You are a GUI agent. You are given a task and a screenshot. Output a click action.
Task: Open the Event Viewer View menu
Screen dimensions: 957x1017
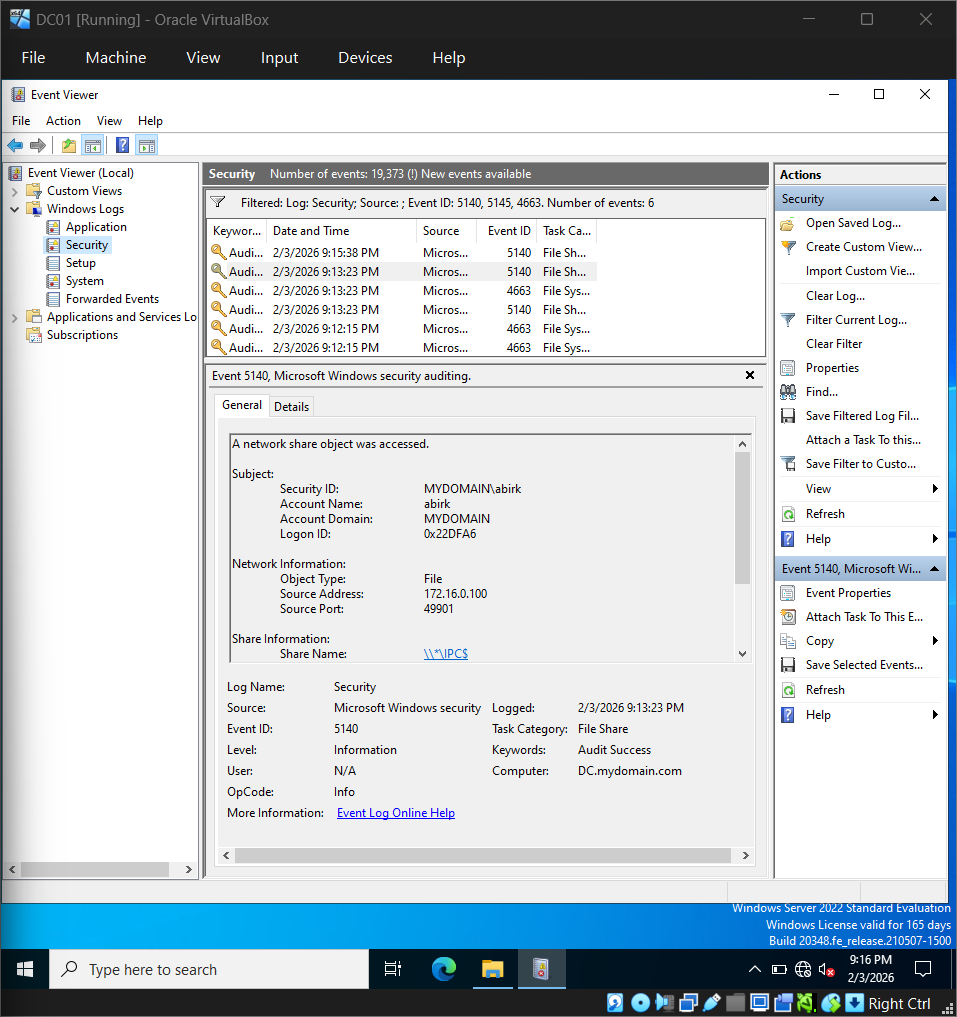(x=109, y=121)
